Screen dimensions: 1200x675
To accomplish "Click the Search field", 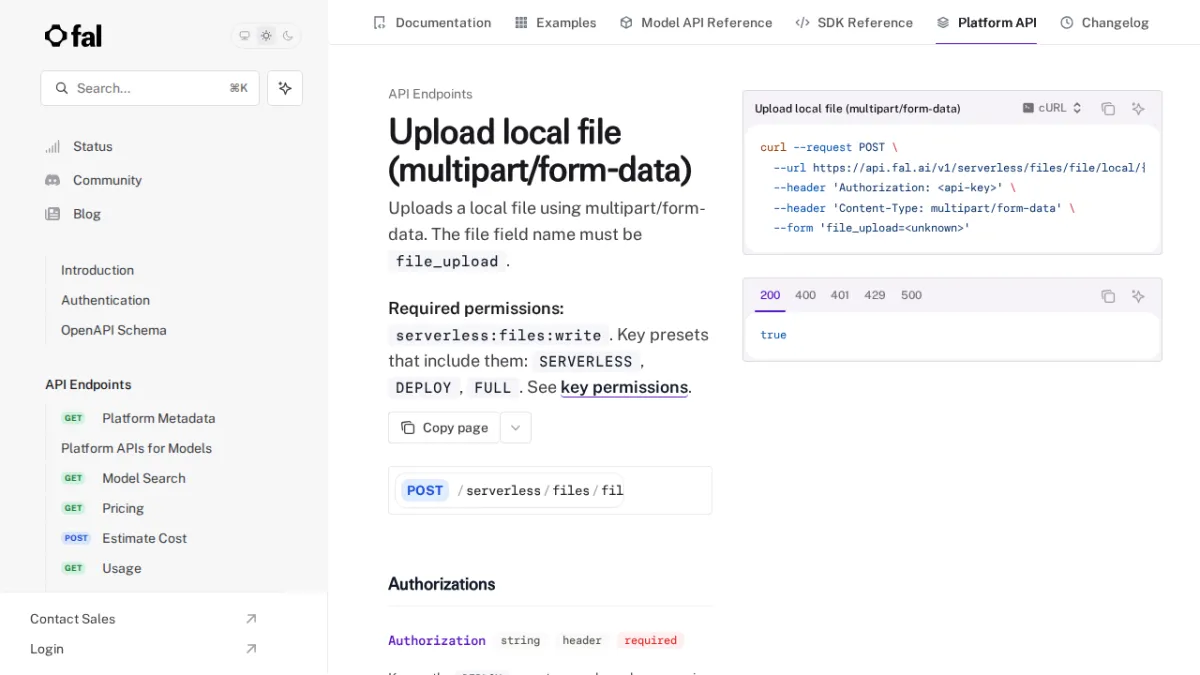I will 150,88.
